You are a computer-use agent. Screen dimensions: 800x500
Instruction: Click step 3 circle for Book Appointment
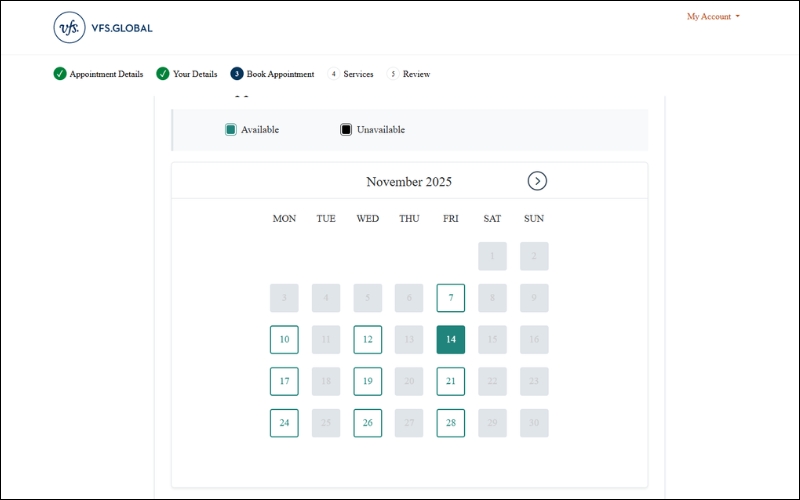(x=237, y=74)
